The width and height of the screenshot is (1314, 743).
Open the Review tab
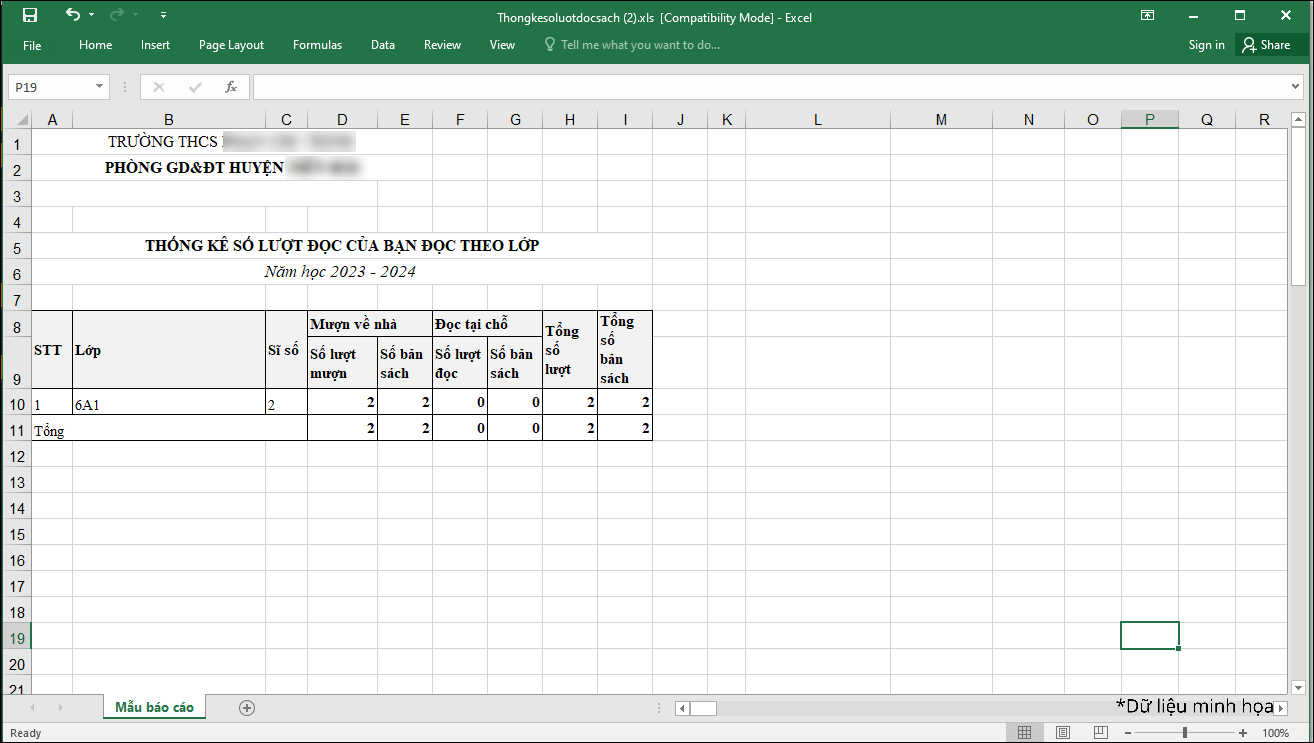442,45
